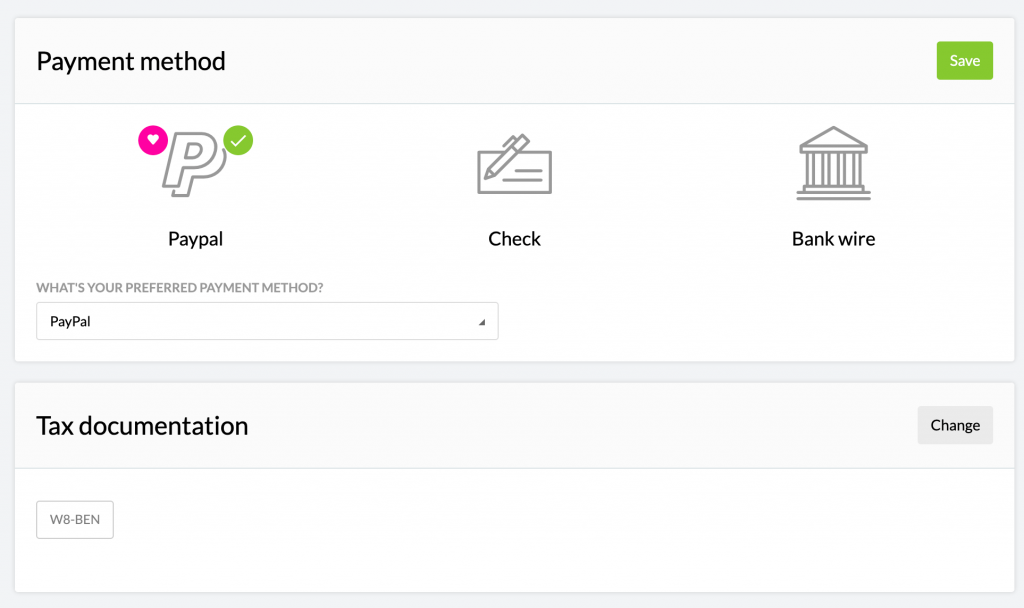Click the Bank wire label text
The height and width of the screenshot is (608, 1024).
[x=833, y=239]
